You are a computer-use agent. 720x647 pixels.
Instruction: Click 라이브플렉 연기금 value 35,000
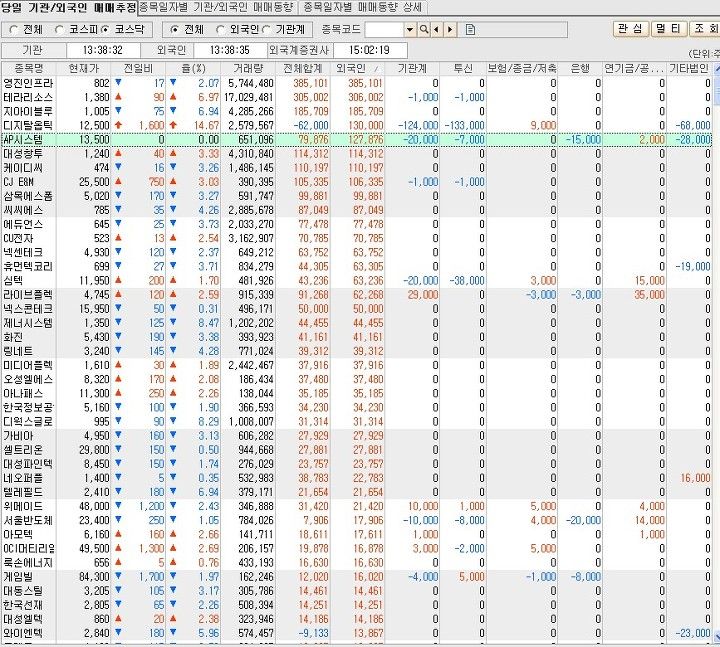[x=649, y=295]
